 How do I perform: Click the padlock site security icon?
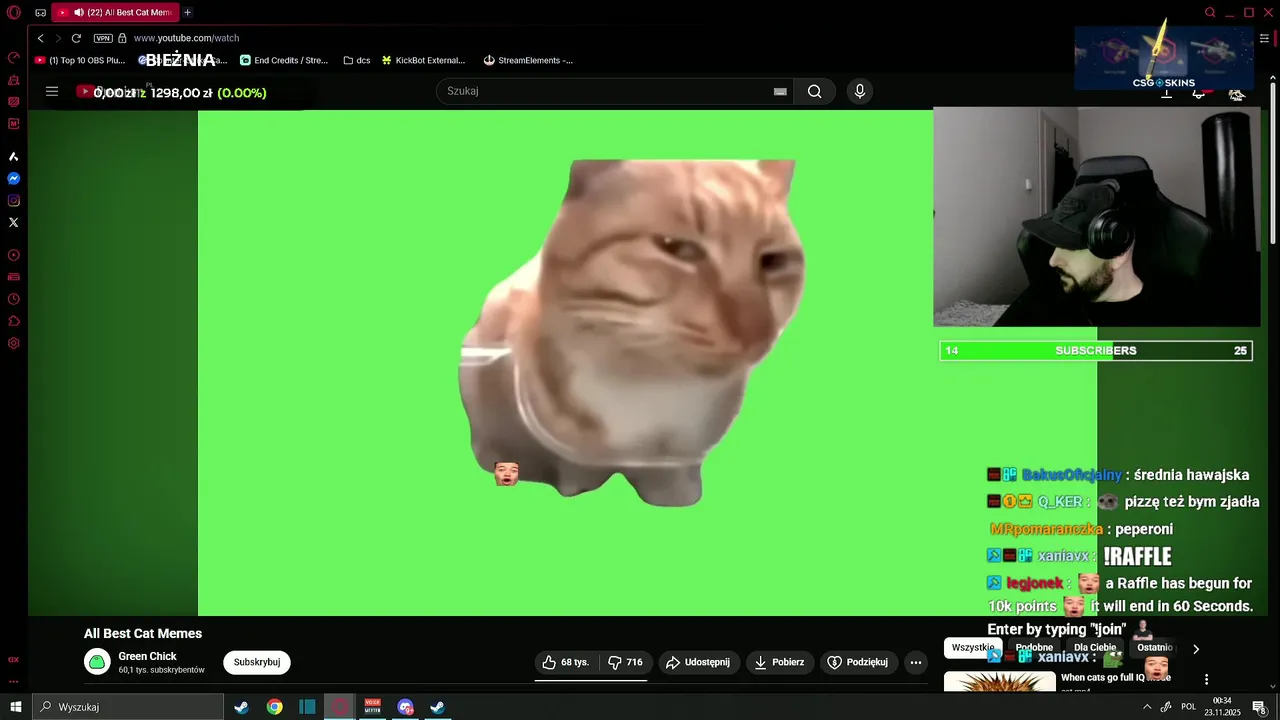122,38
